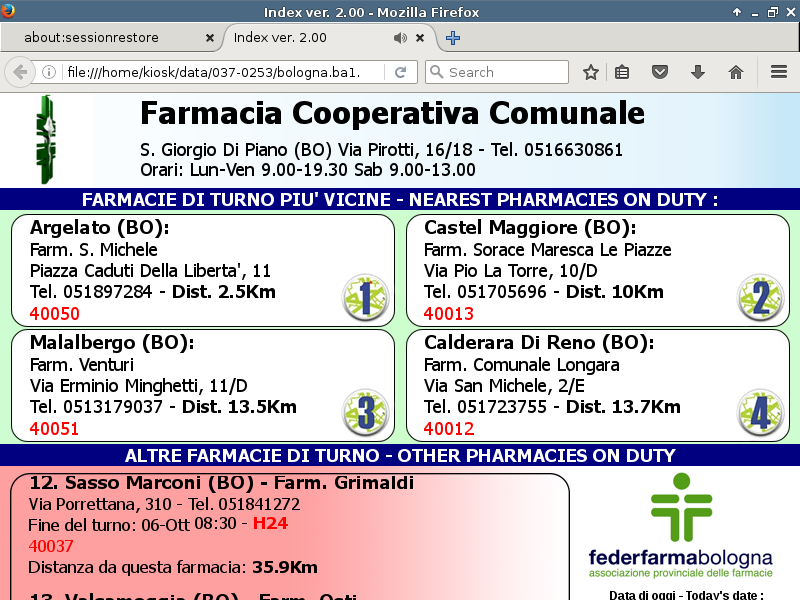Click the Search input field
This screenshot has height=600, width=800.
pyautogui.click(x=505, y=72)
